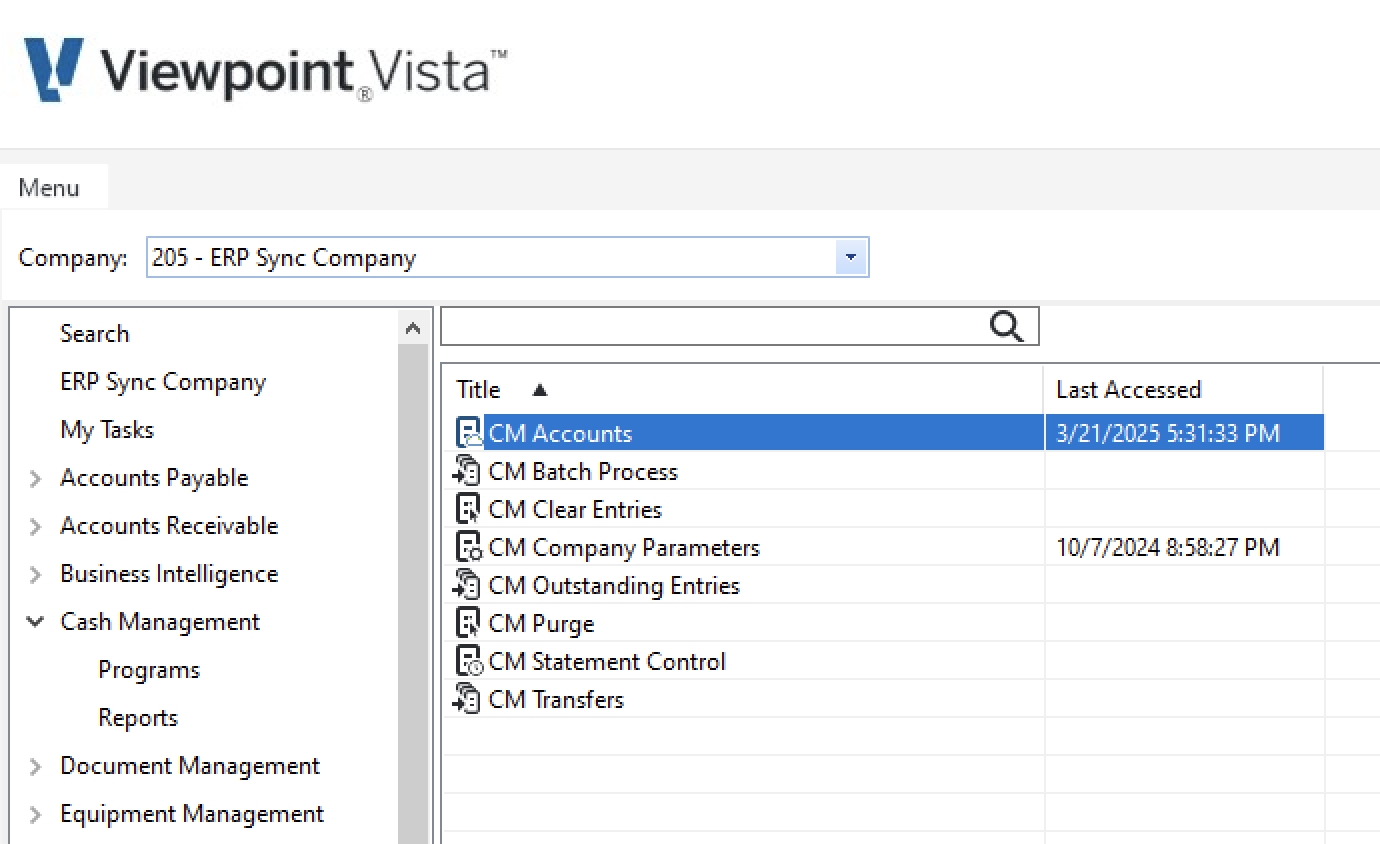Sort by the Last Accessed column header
The image size is (1380, 844).
(1128, 389)
